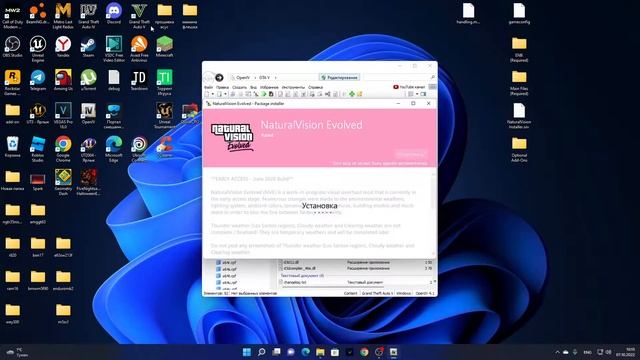Open the Создать menu in OpenIV
Image resolution: width=640 pixels, height=360 pixels.
point(240,87)
